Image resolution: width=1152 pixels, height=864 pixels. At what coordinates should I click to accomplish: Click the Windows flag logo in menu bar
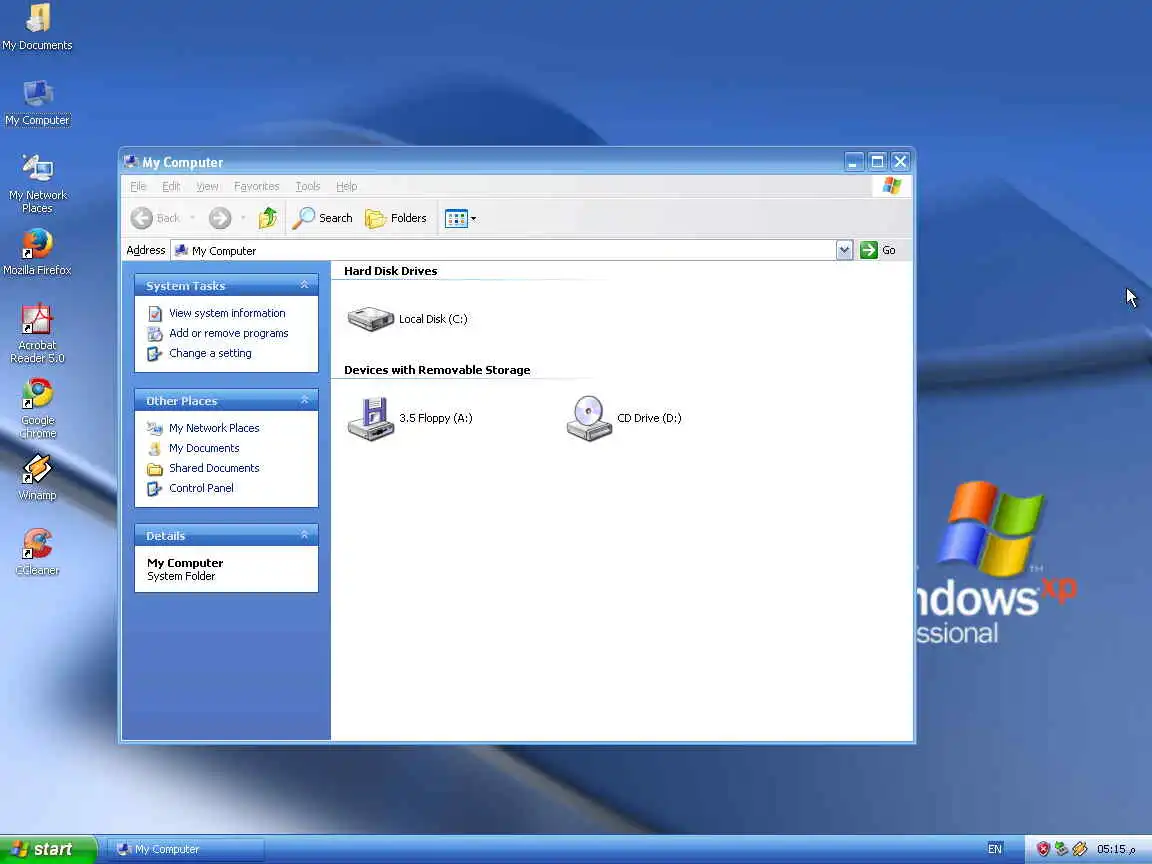(x=891, y=186)
